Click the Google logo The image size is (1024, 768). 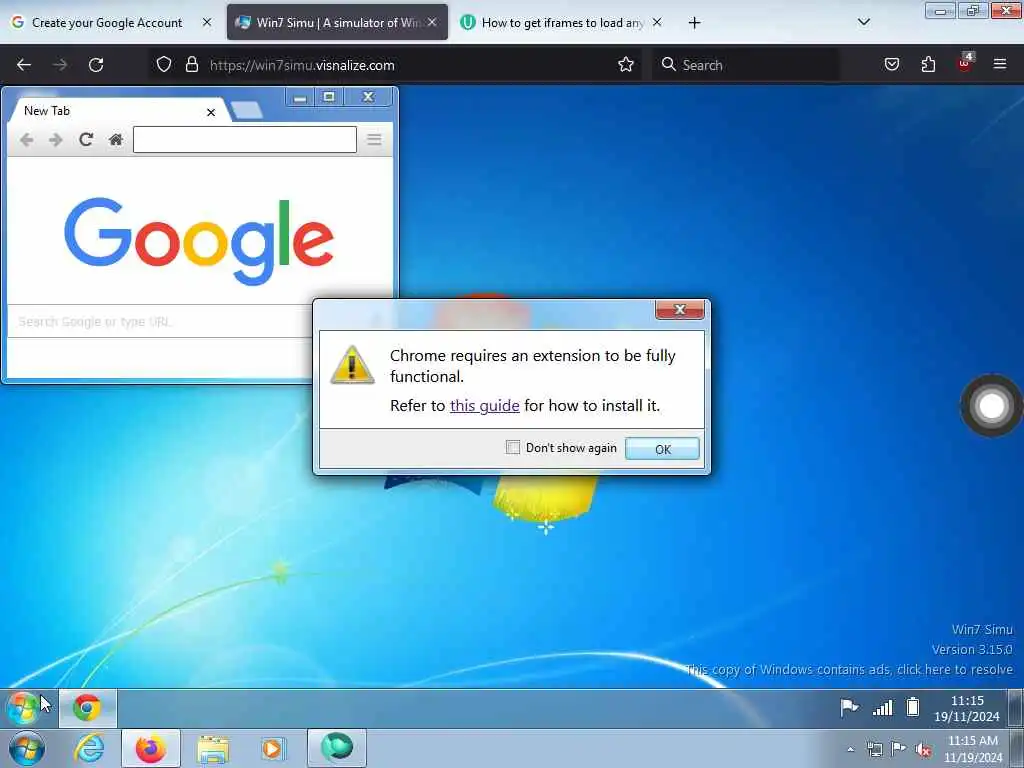[x=199, y=242]
